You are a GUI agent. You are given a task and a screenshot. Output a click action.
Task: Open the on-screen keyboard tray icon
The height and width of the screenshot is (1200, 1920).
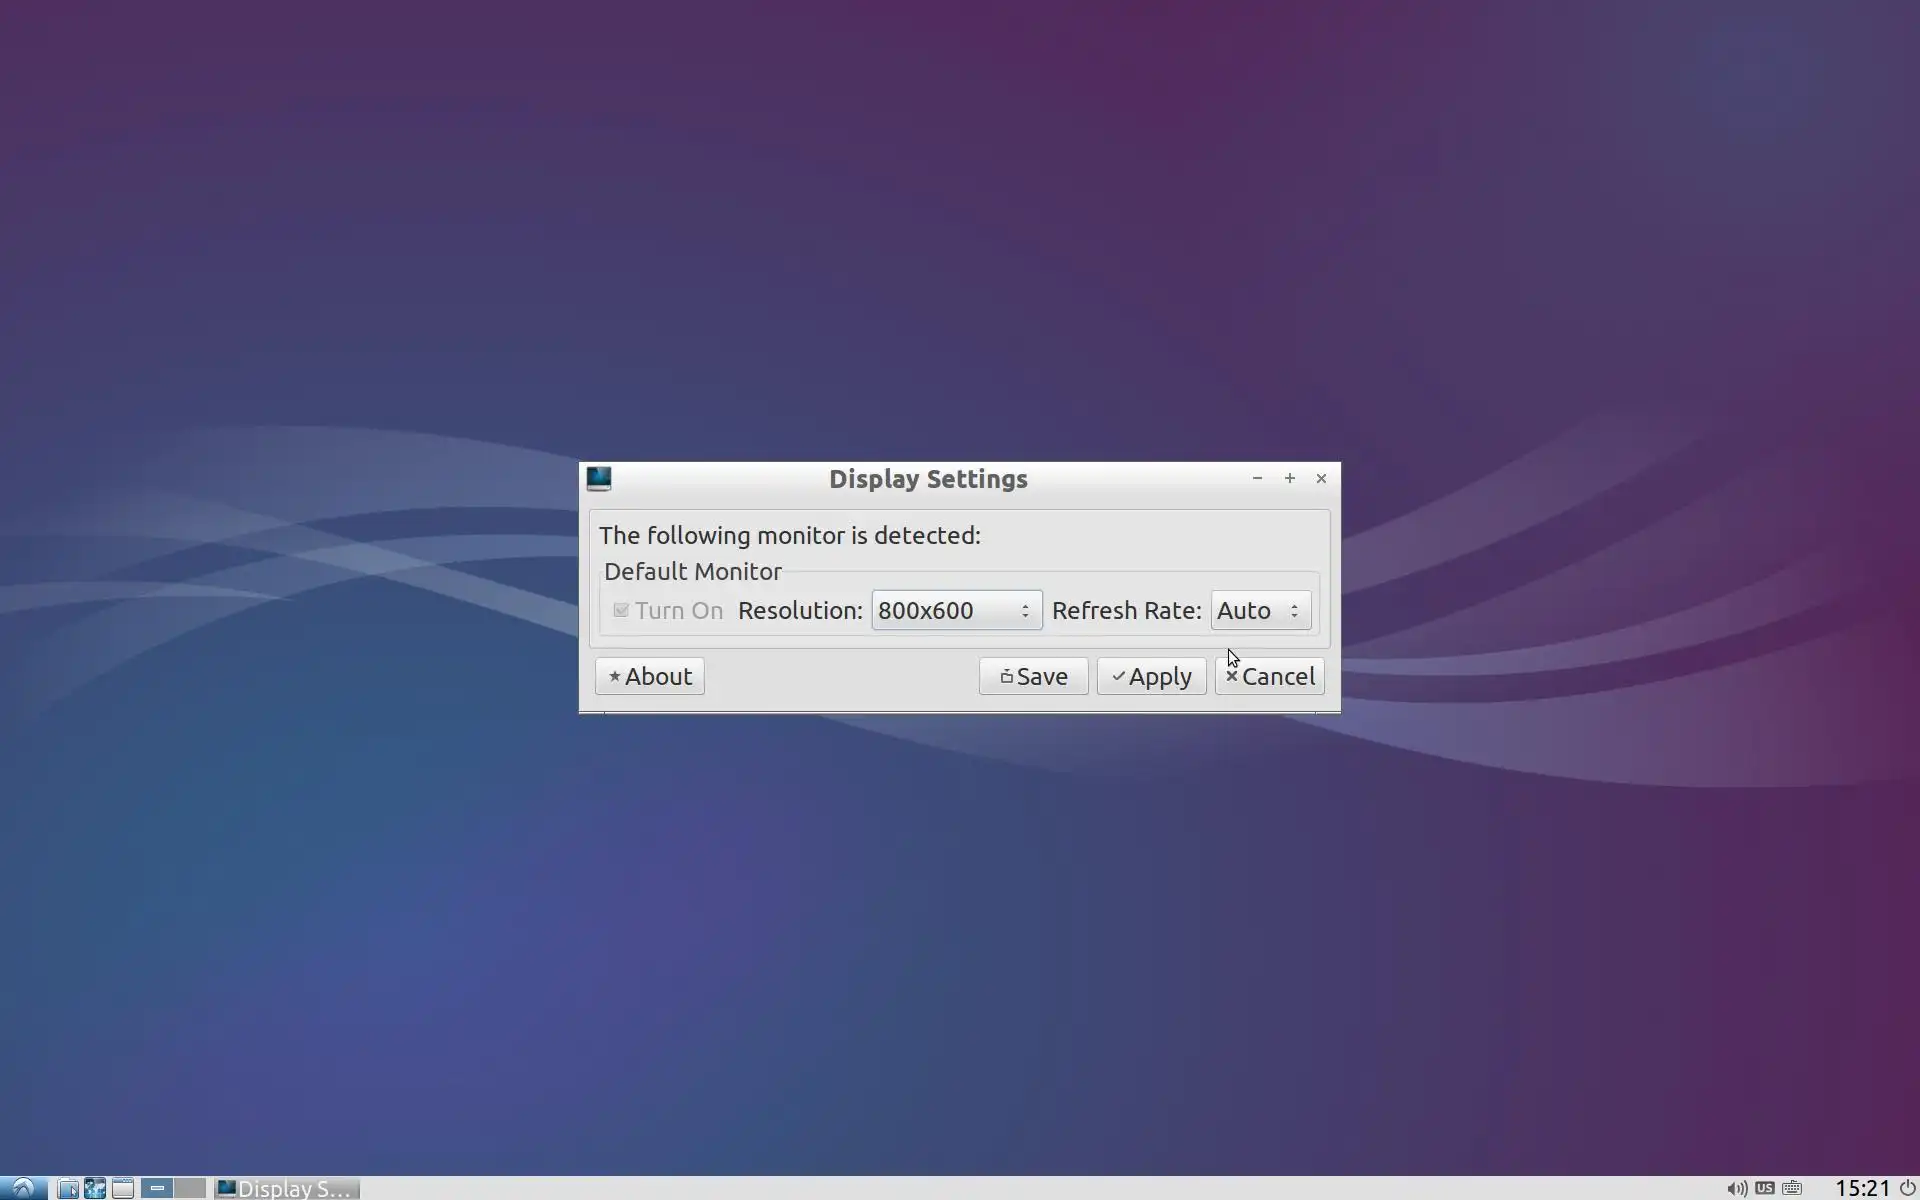pos(1792,1188)
